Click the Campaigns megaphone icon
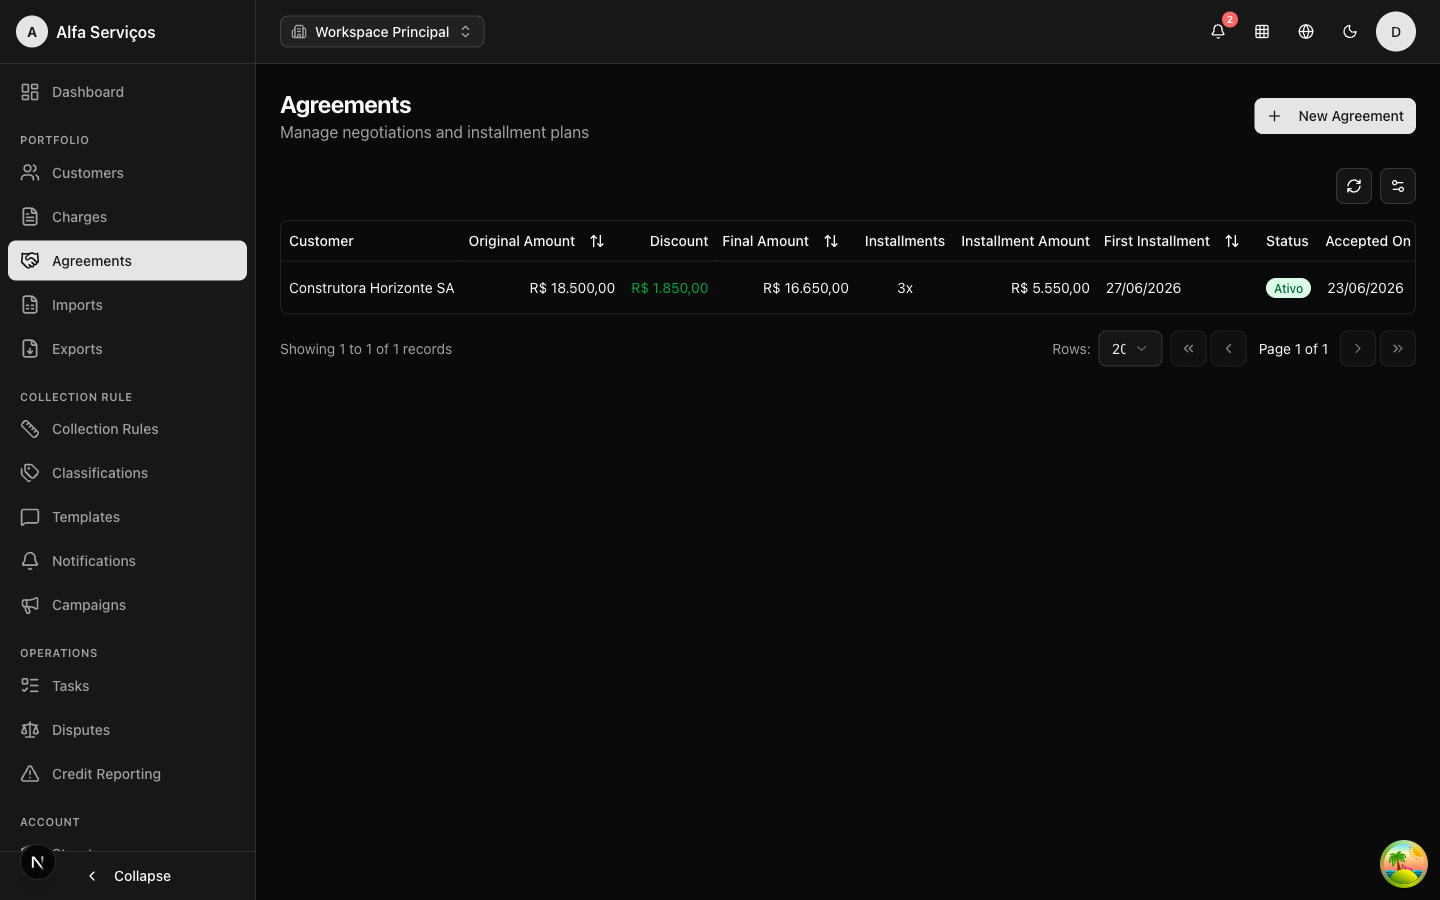 tap(30, 605)
